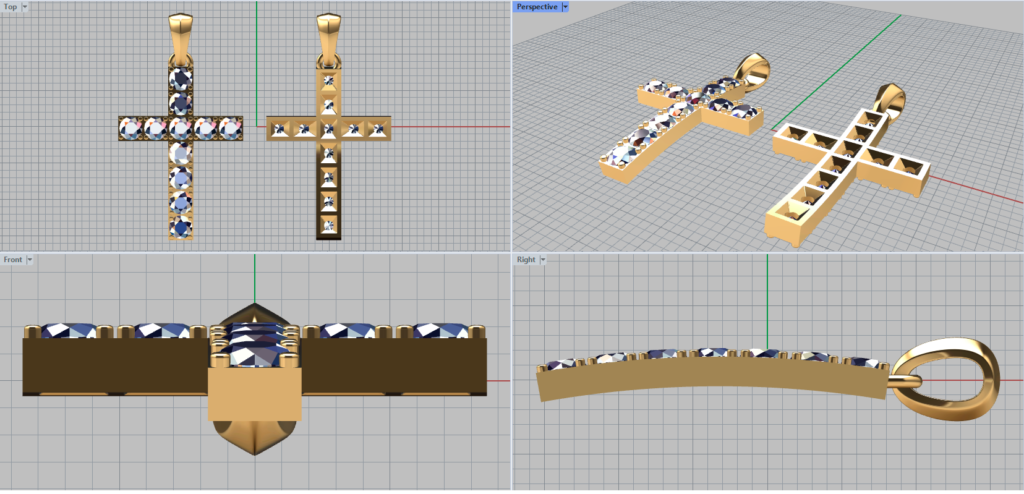Click bail of back-side gold cross in Top view

328,35
